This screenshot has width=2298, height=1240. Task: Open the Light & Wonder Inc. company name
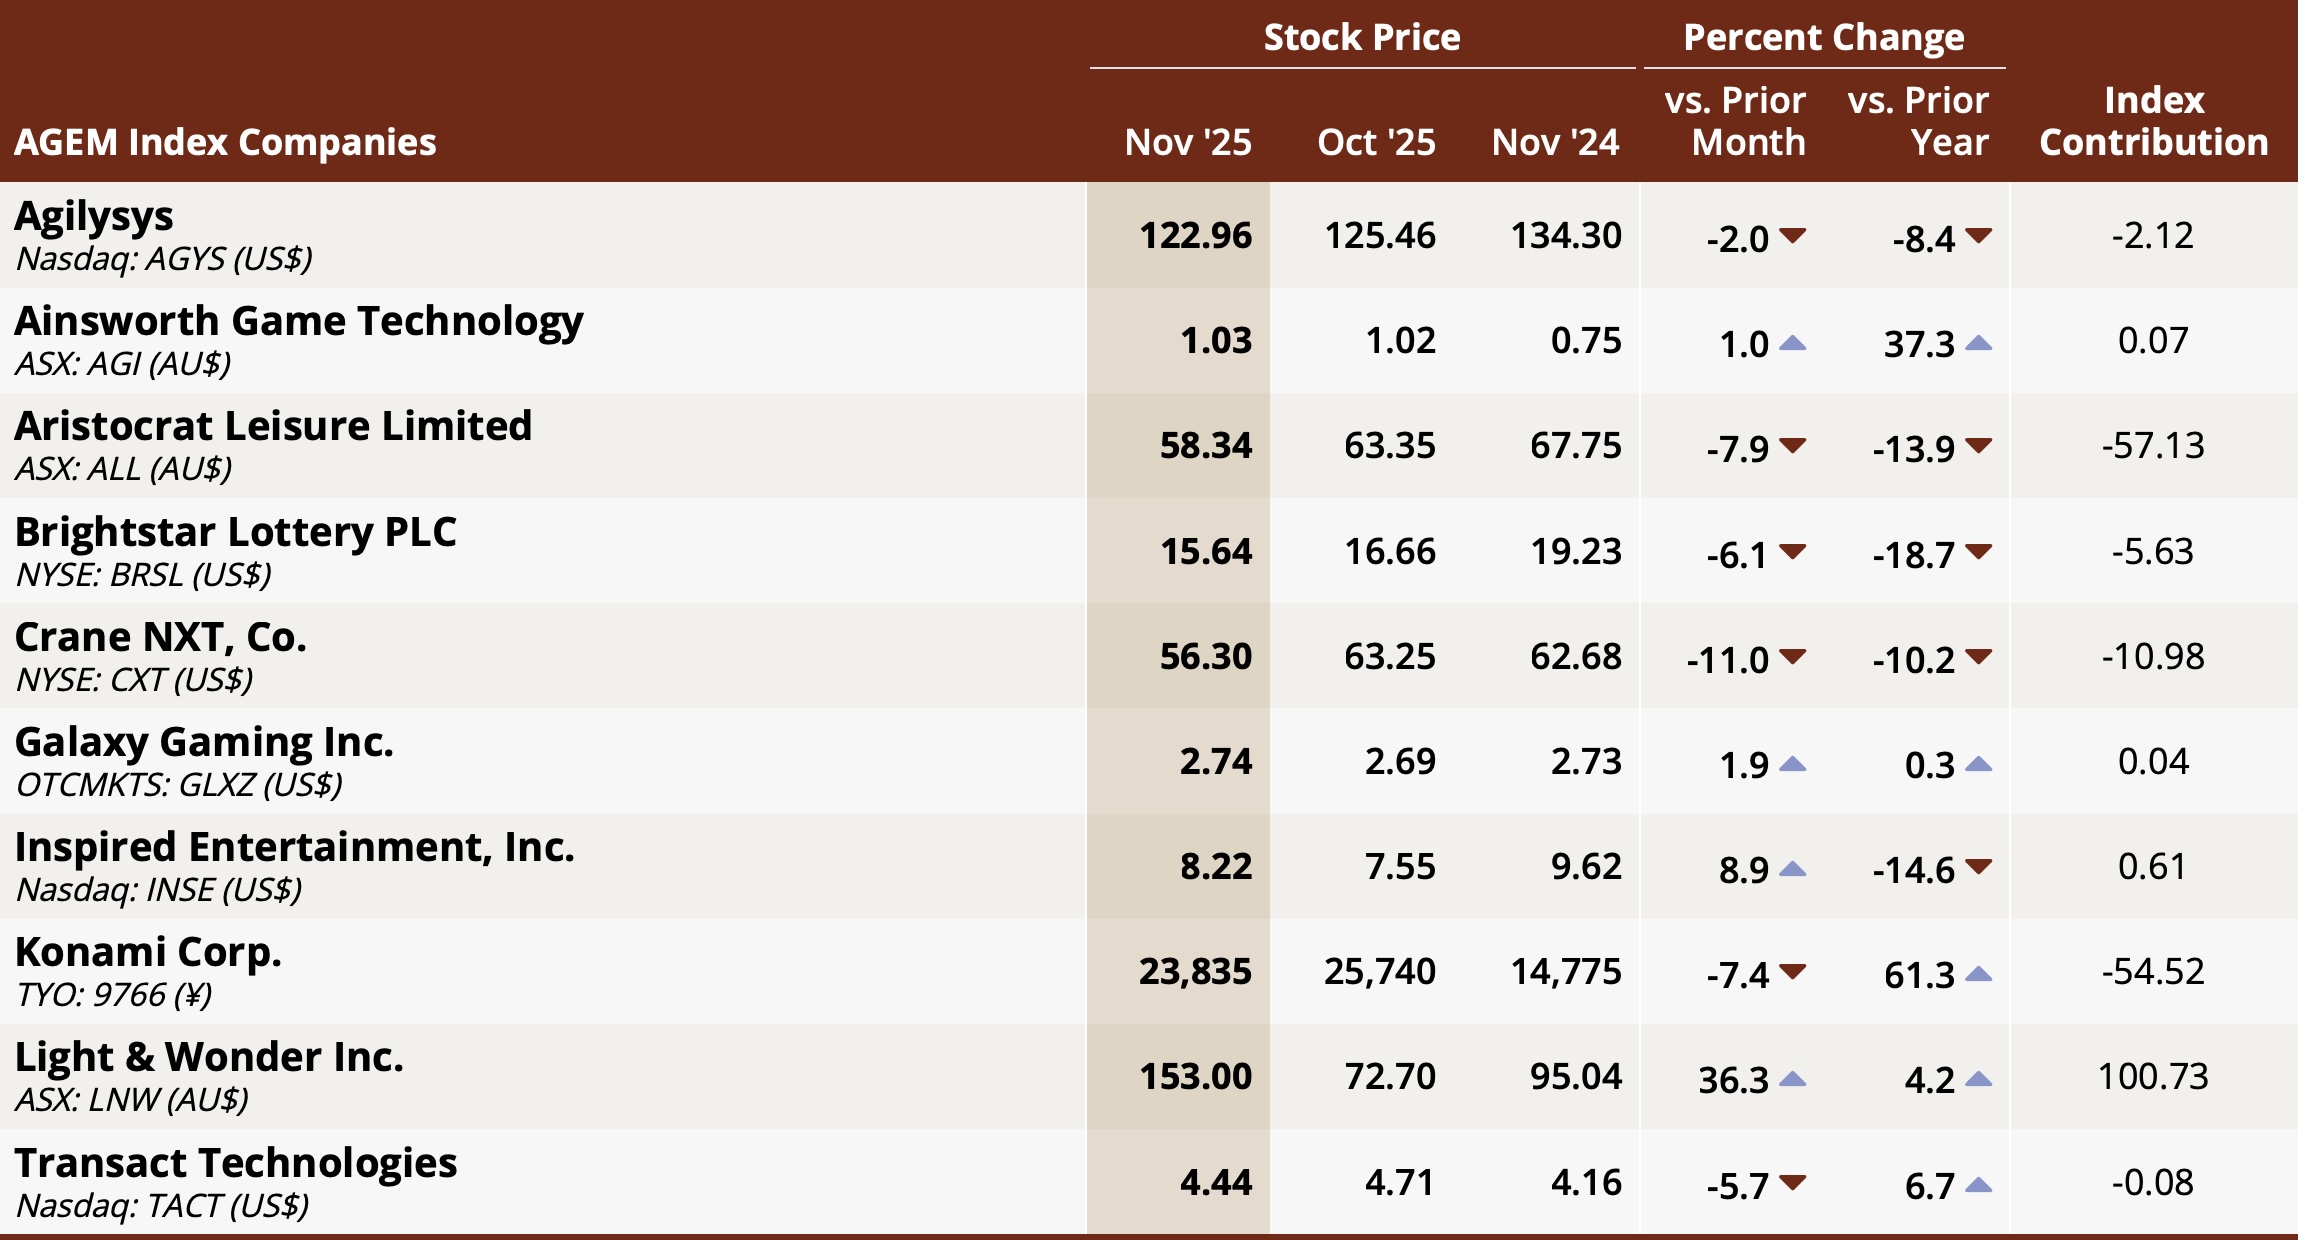[209, 1057]
